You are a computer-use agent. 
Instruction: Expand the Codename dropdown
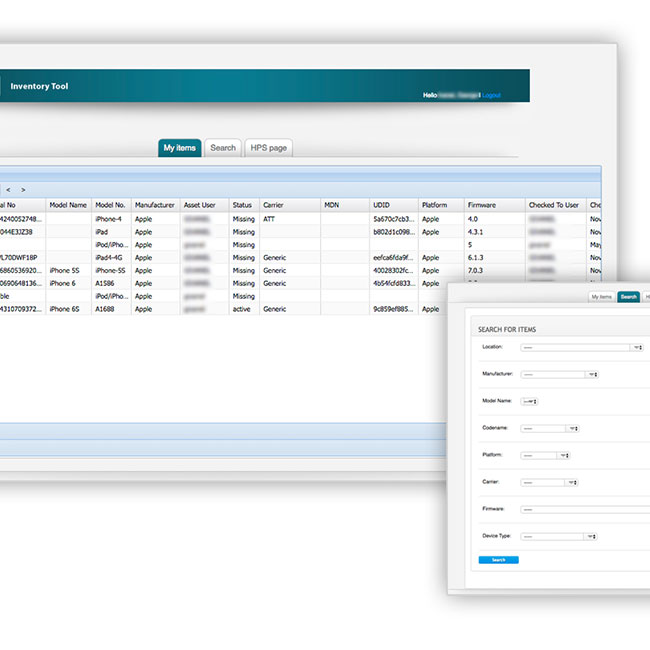point(549,428)
